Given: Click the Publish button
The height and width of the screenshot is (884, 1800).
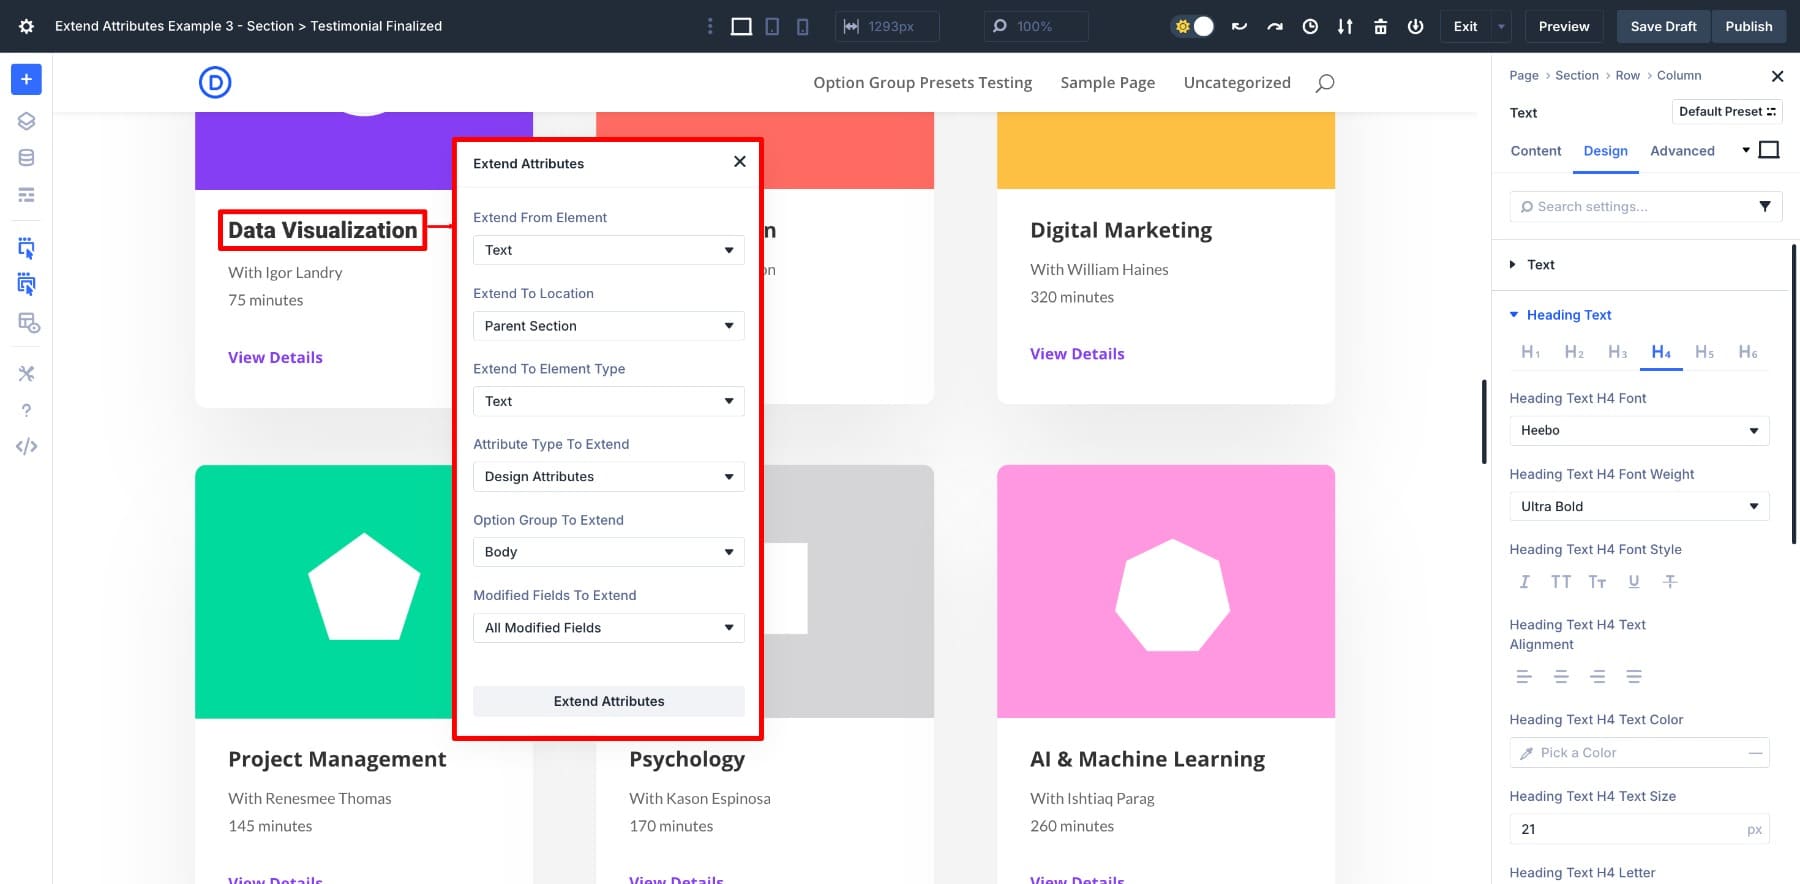Looking at the screenshot, I should tap(1748, 27).
